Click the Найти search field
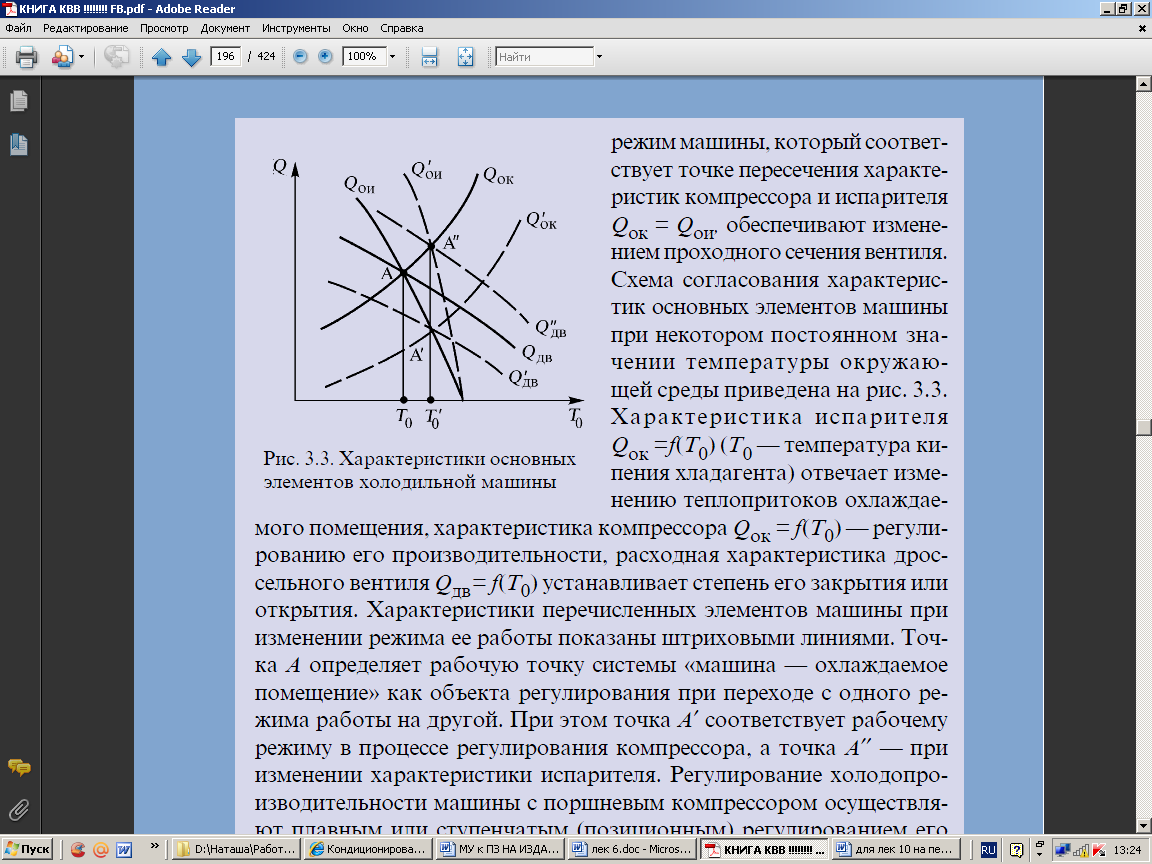The height and width of the screenshot is (864, 1152). pos(544,57)
